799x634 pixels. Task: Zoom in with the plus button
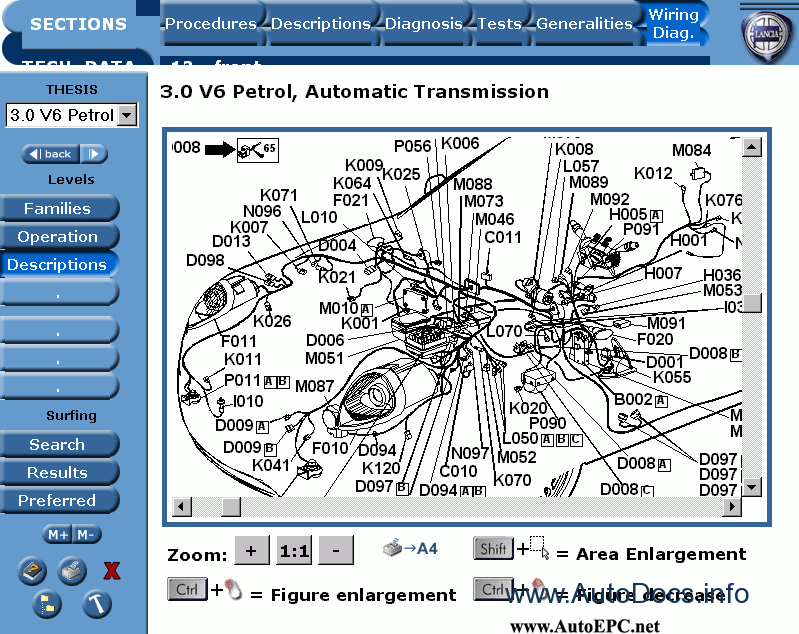click(x=251, y=550)
